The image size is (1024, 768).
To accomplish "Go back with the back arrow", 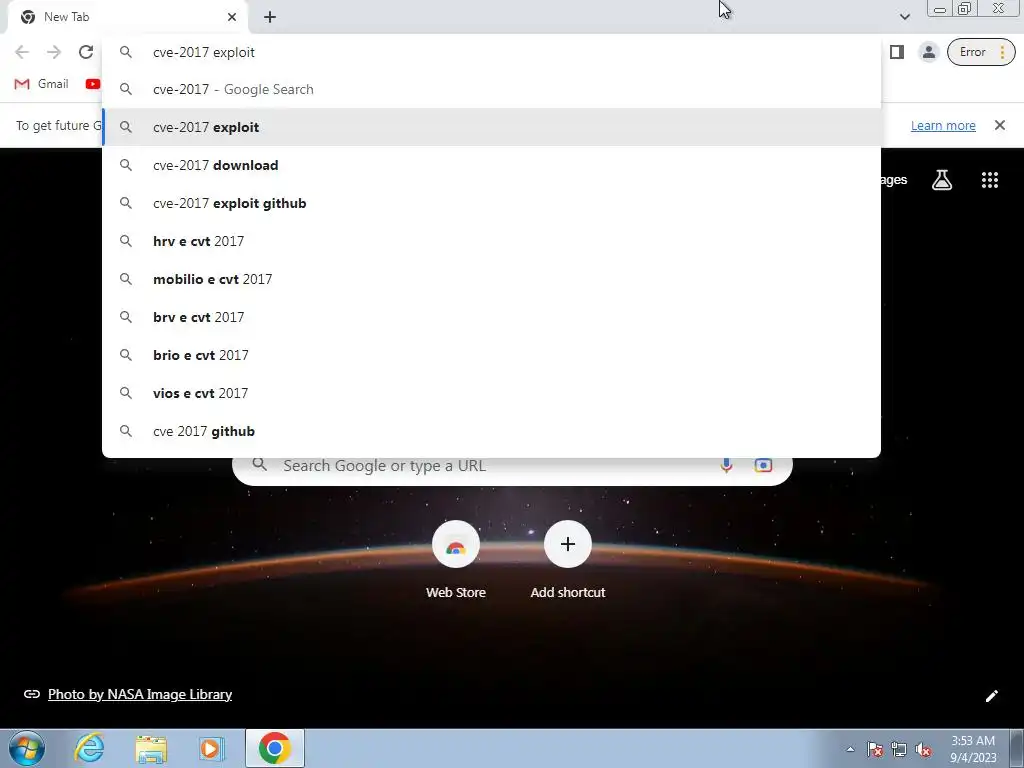I will click(x=22, y=52).
